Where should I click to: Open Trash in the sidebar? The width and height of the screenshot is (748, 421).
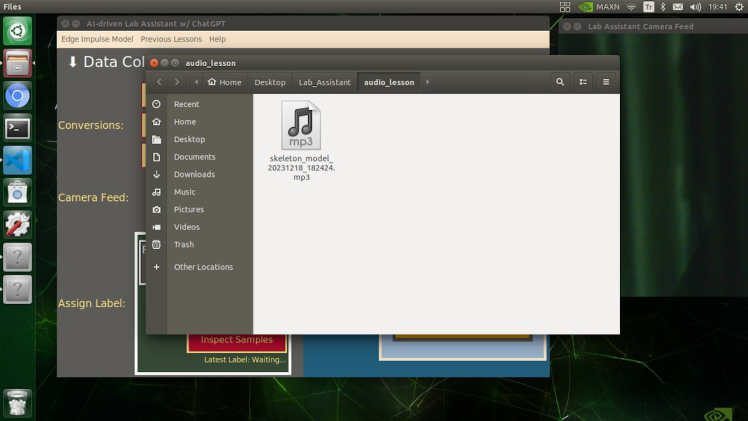coord(184,245)
